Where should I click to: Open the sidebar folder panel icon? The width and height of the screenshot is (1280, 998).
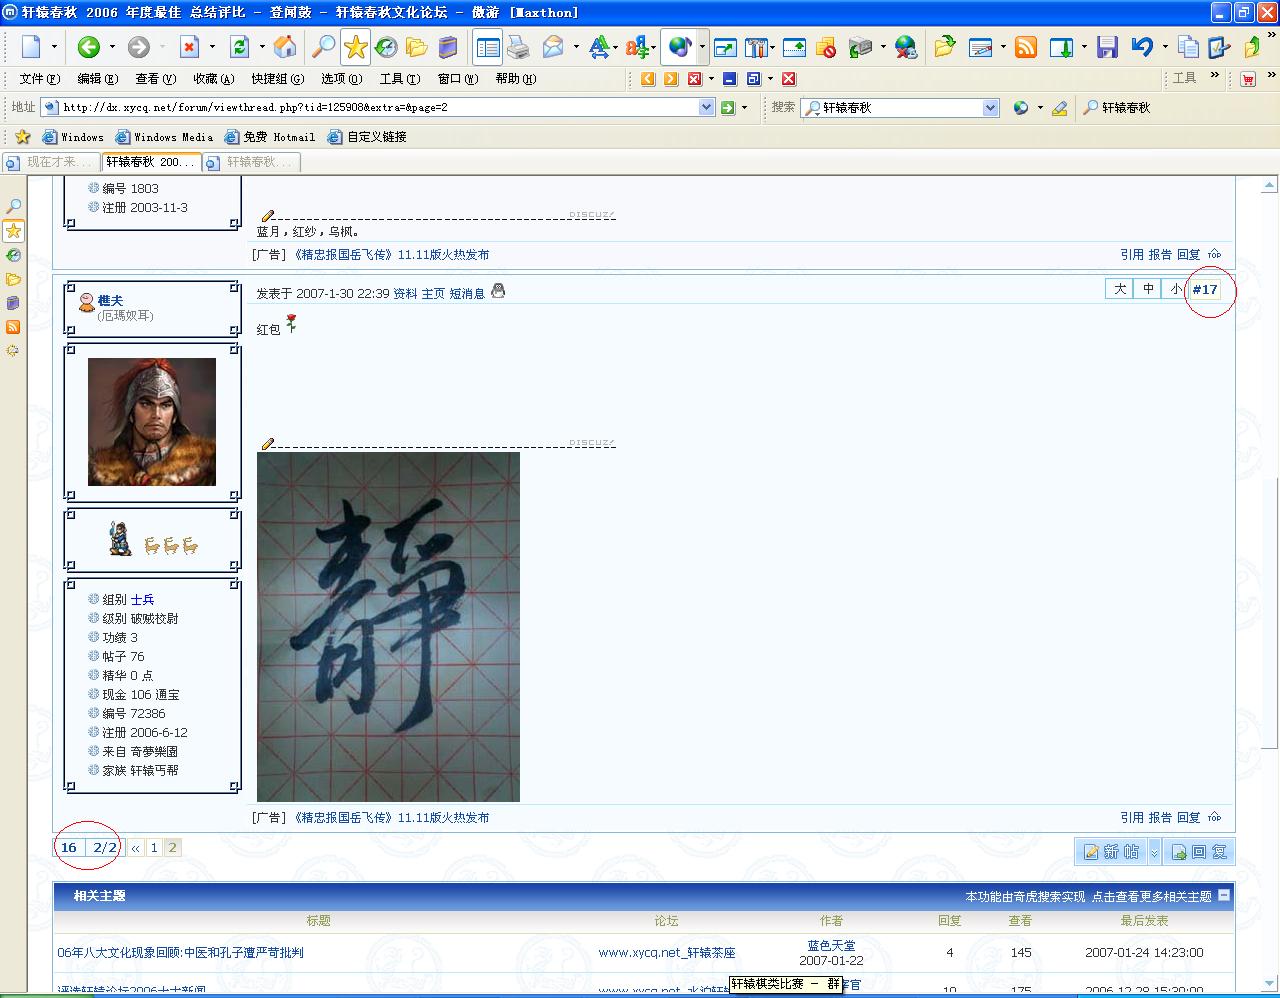coord(13,279)
